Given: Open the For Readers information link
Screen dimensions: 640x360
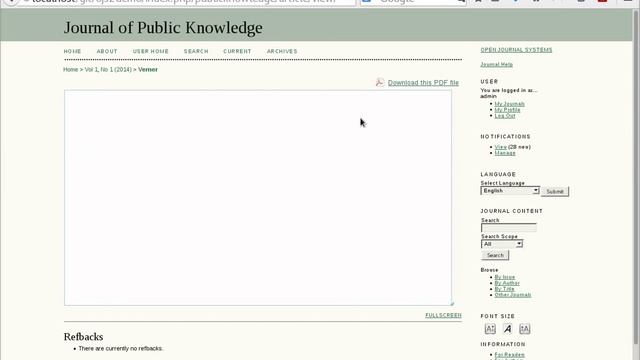Looking at the screenshot, I should point(509,355).
